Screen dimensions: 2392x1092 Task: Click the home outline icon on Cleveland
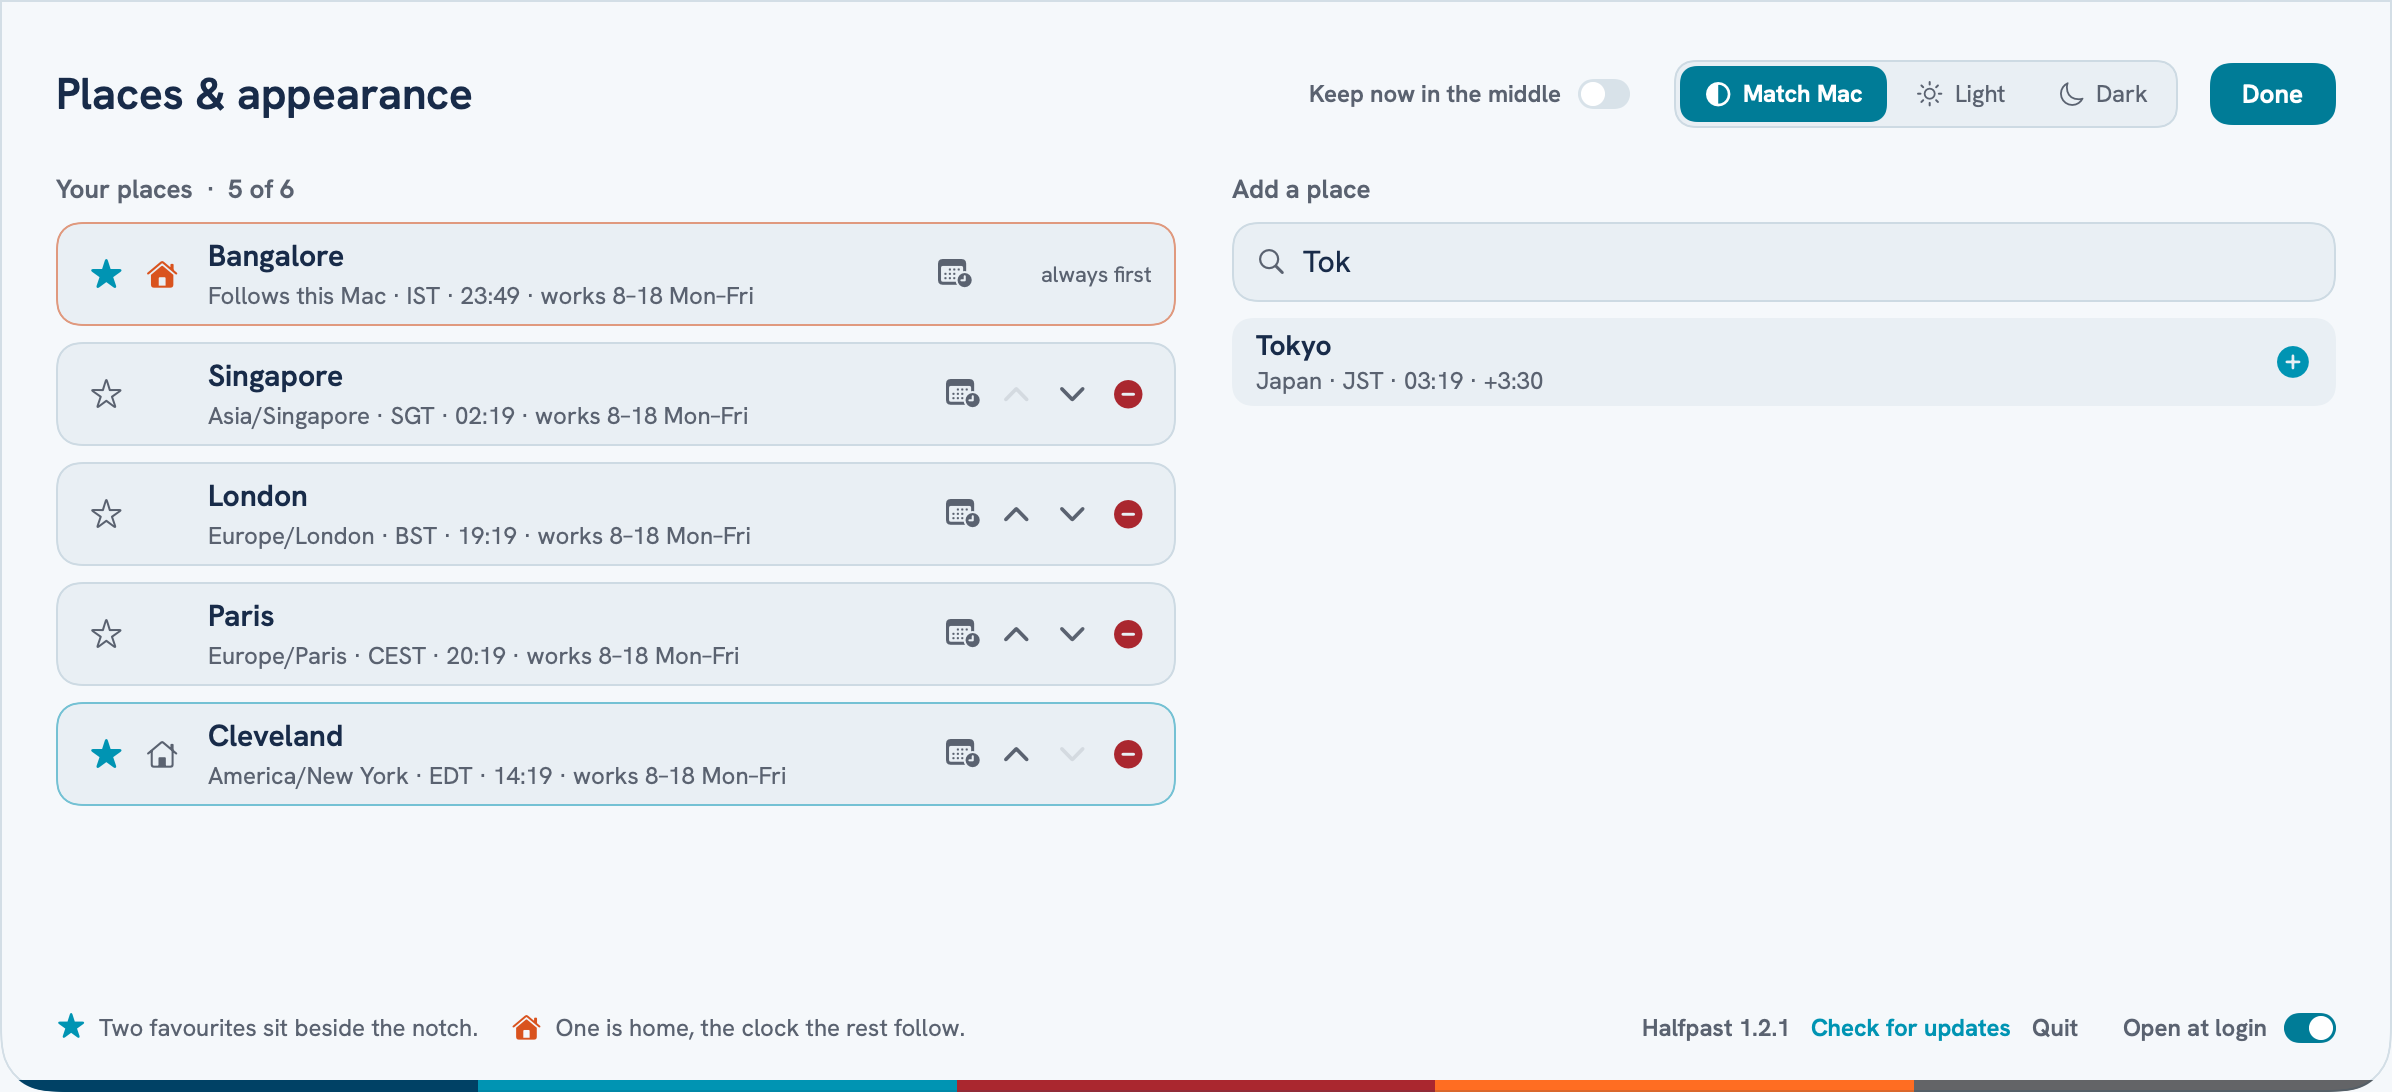[162, 754]
